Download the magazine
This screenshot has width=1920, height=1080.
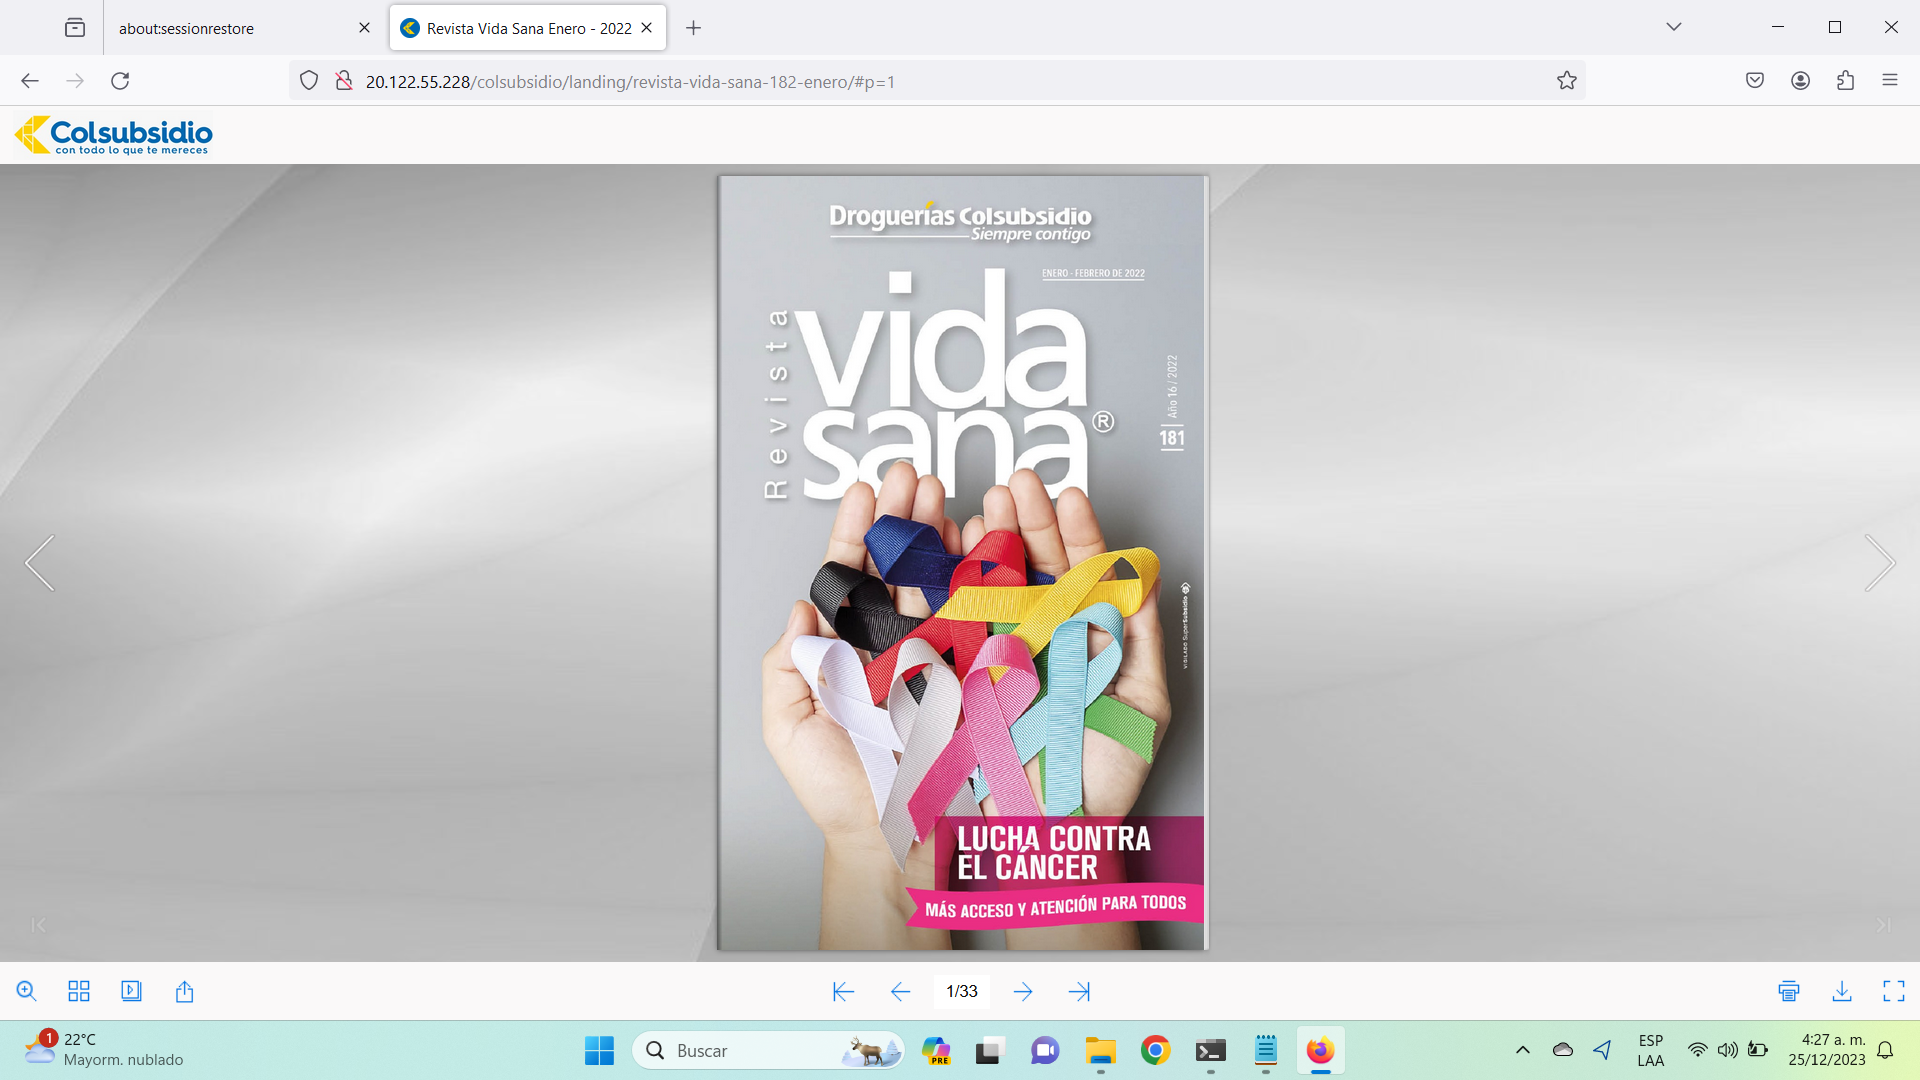pyautogui.click(x=1842, y=991)
